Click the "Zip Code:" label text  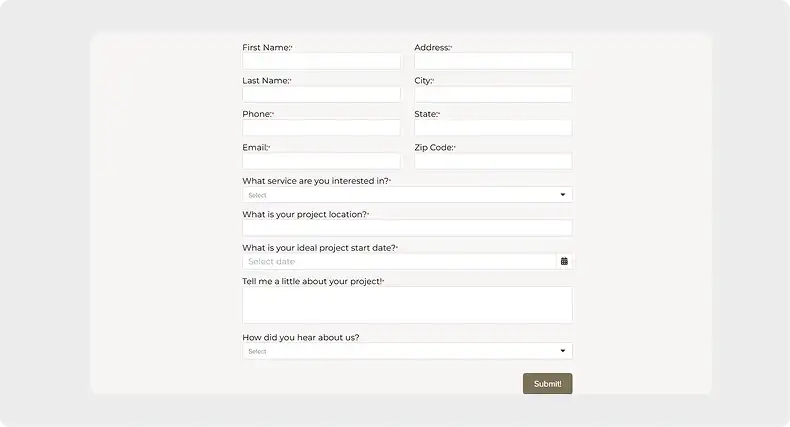click(x=435, y=148)
